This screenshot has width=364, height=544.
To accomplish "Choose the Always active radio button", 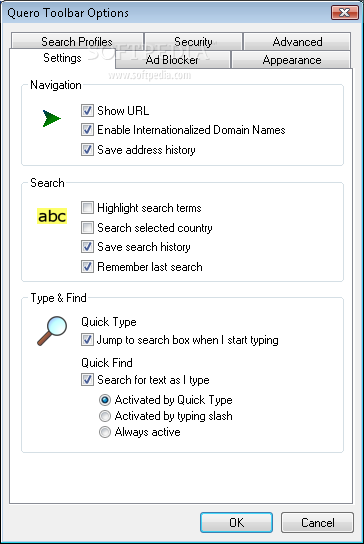I will [105, 432].
